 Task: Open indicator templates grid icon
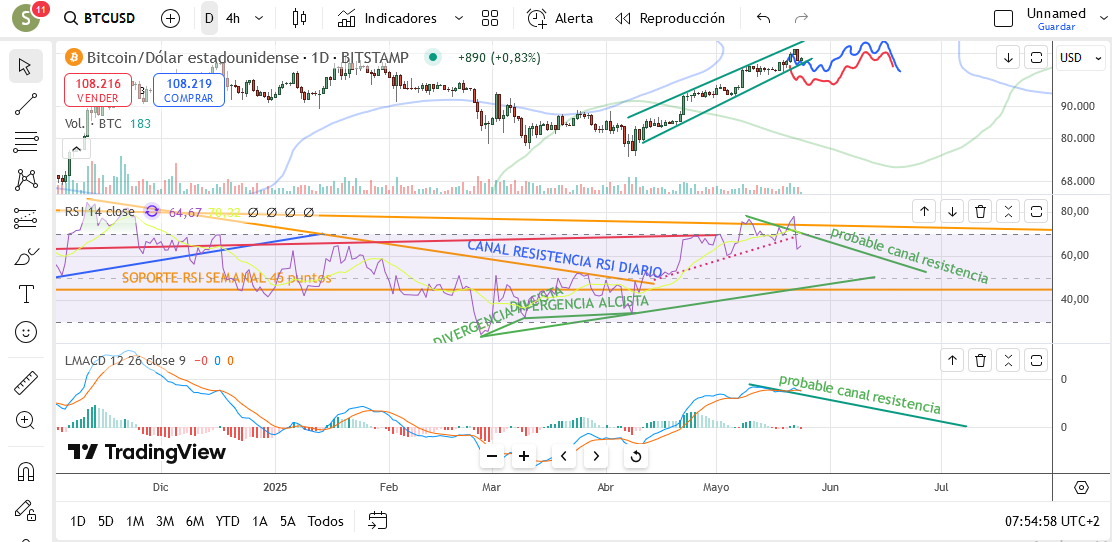coord(490,18)
